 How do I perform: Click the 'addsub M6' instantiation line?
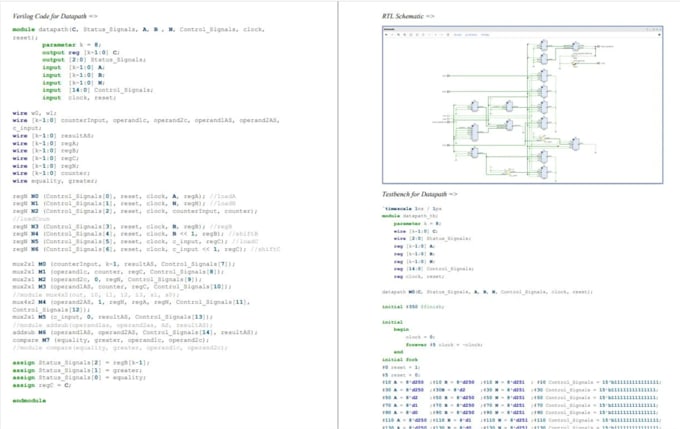[135, 332]
